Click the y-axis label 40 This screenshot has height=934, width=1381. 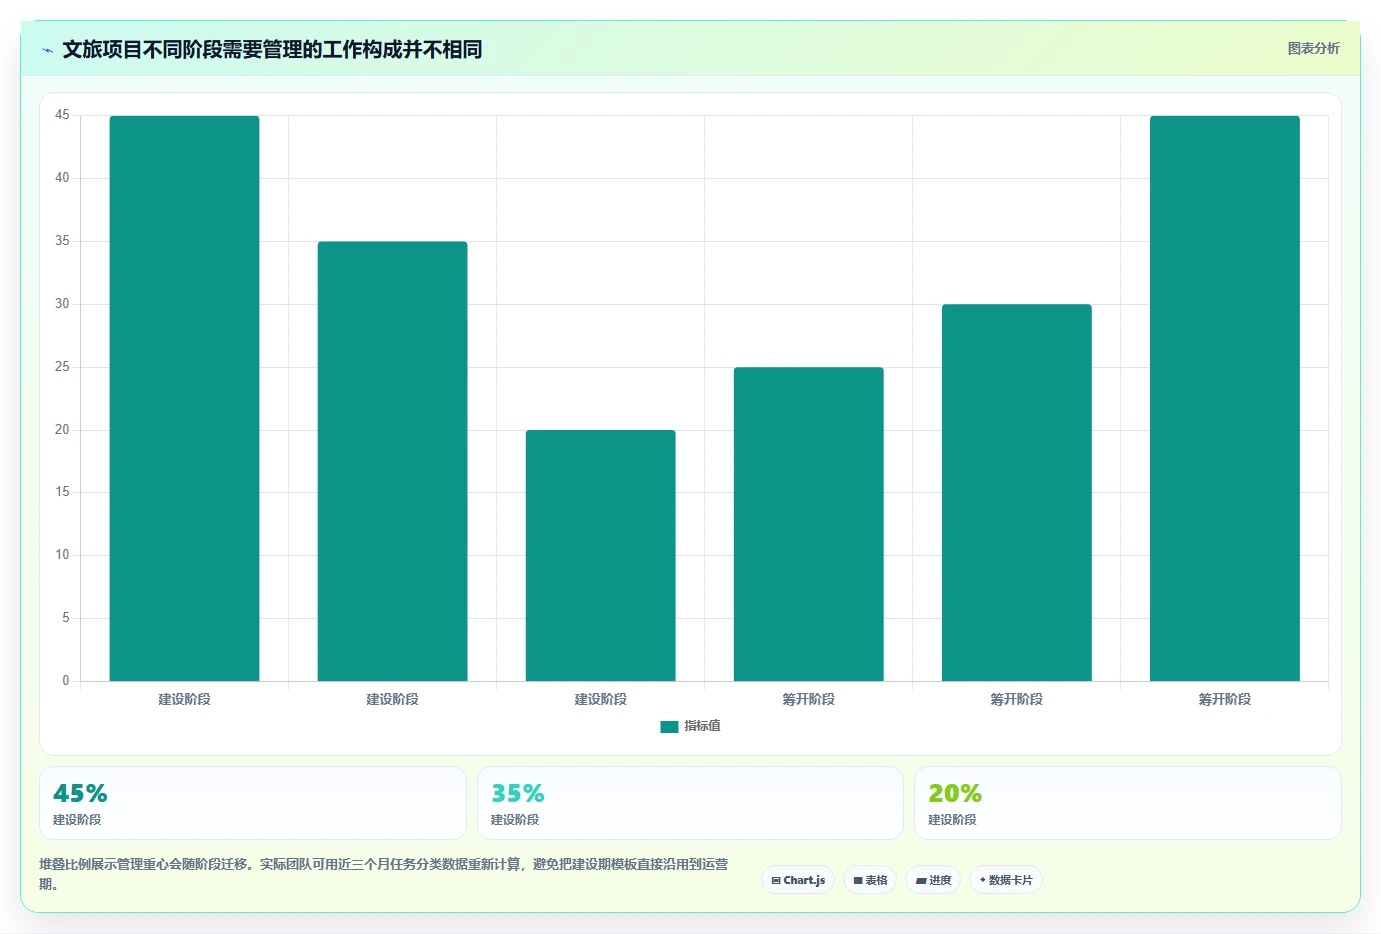[x=62, y=178]
